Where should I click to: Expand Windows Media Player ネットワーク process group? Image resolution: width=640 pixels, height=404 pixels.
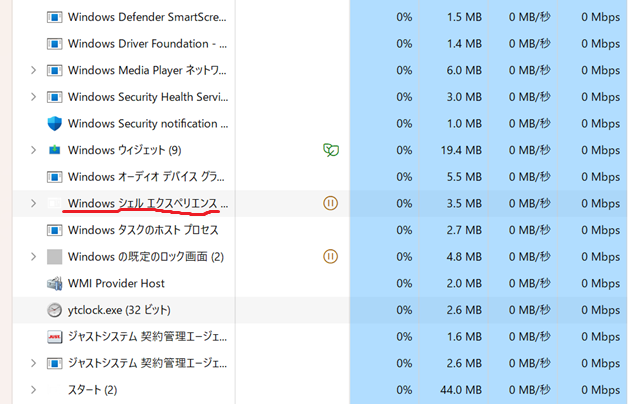coord(33,71)
